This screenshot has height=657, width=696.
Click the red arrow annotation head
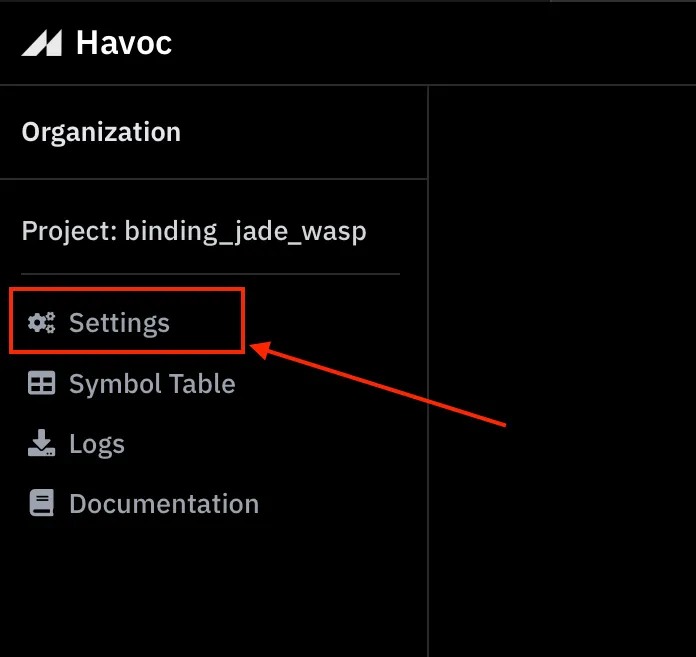tap(261, 349)
